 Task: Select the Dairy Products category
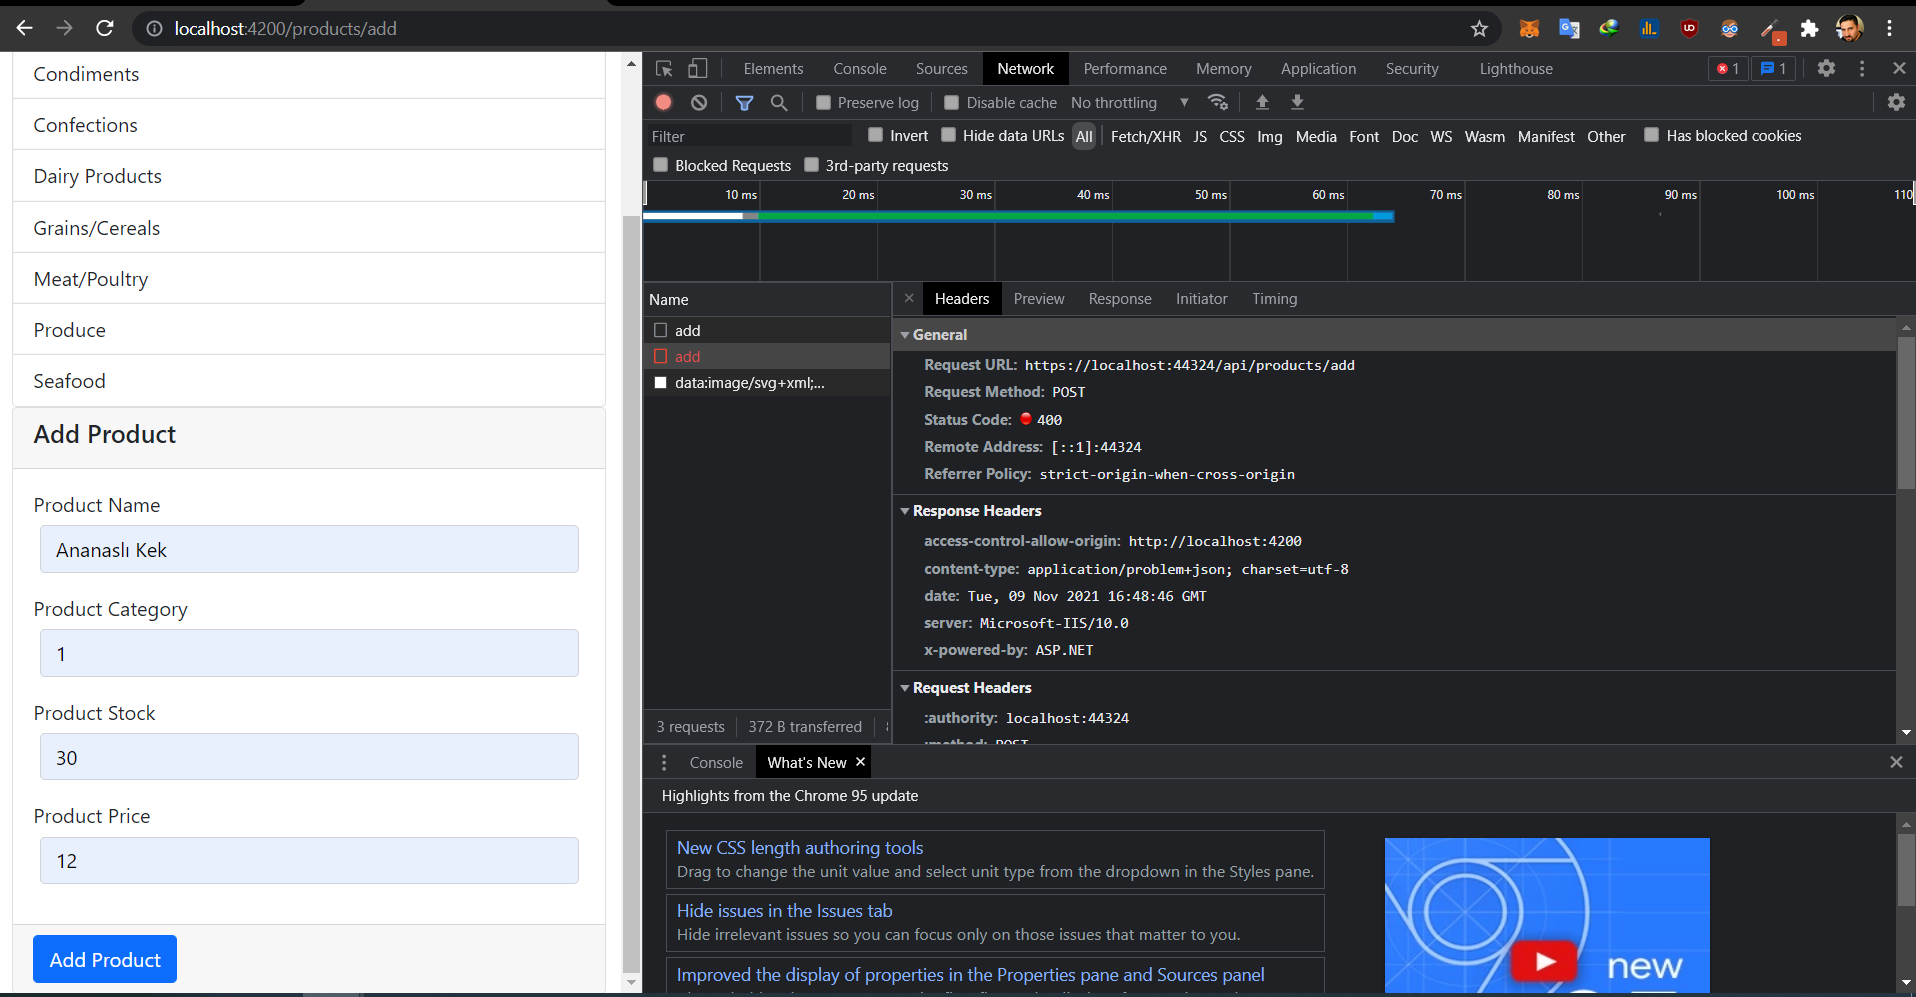click(309, 176)
